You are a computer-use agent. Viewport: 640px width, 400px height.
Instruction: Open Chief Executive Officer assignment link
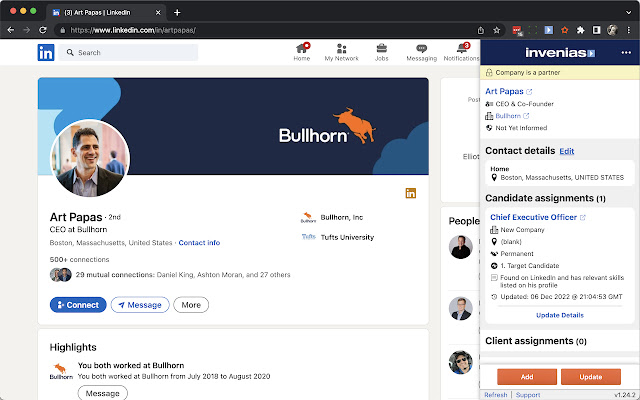[x=533, y=217]
